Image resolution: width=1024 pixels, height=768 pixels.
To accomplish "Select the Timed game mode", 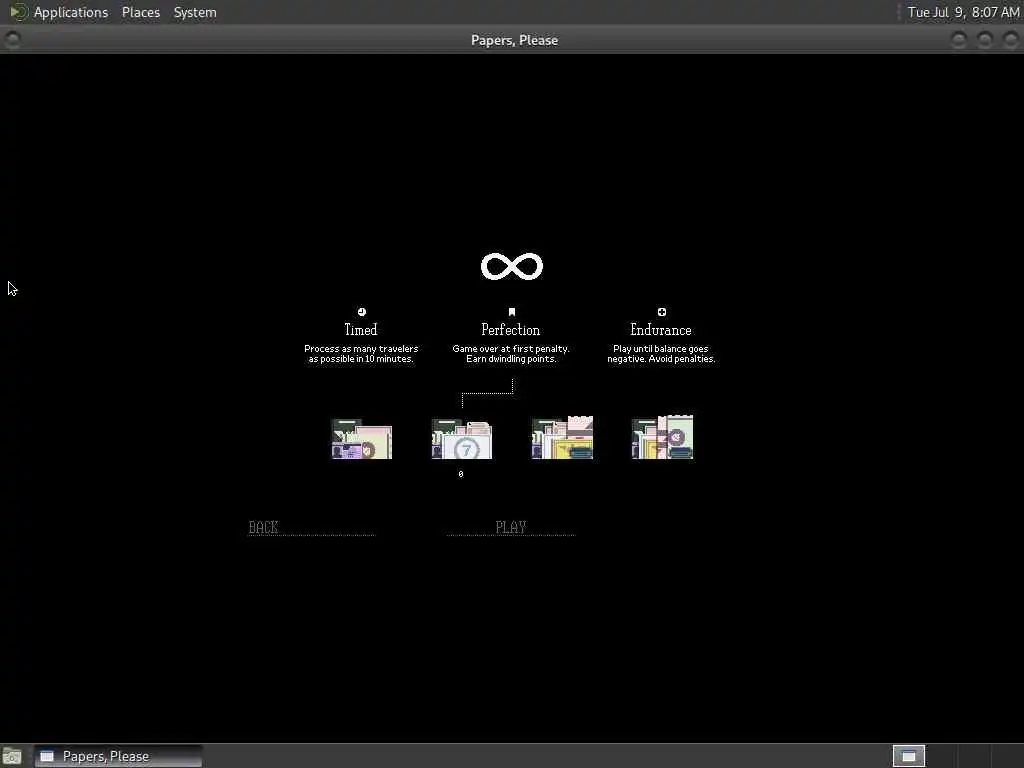I will click(360, 330).
